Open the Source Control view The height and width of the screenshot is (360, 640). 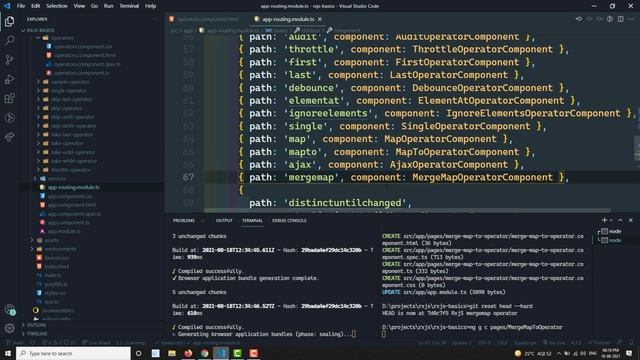tap(9, 60)
